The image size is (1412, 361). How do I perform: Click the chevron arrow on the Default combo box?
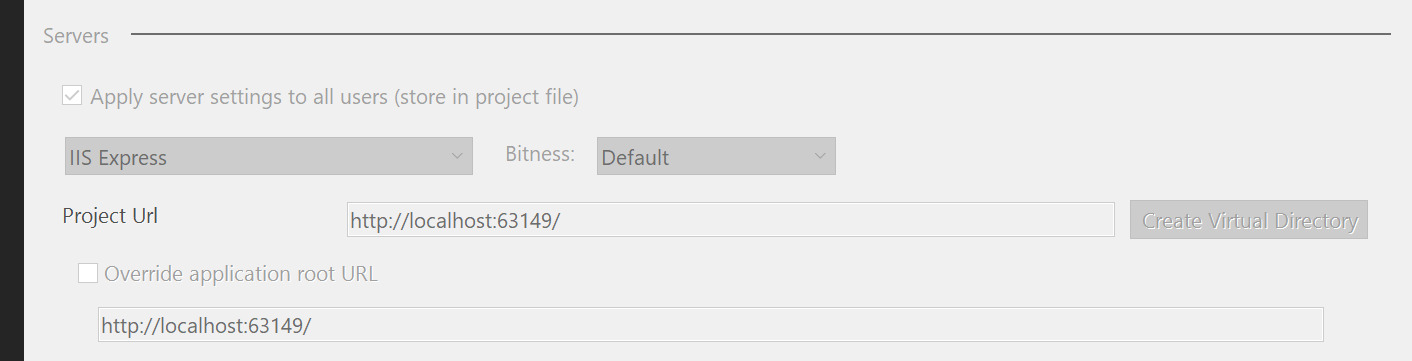pyautogui.click(x=820, y=156)
